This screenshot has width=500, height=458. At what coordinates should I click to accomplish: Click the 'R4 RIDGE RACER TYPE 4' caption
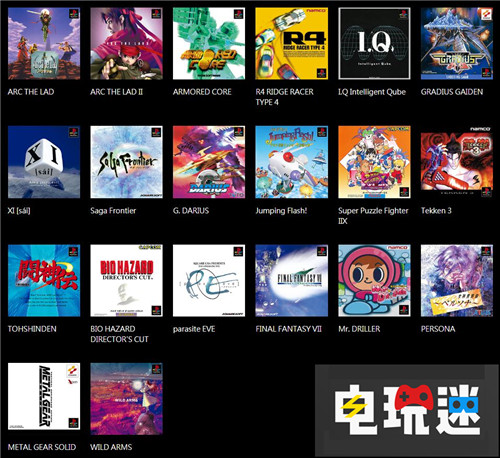284,97
